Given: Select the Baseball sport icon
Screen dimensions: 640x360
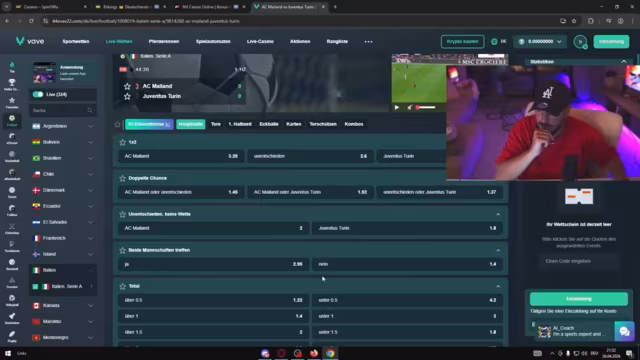Looking at the screenshot, I should click(12, 262).
